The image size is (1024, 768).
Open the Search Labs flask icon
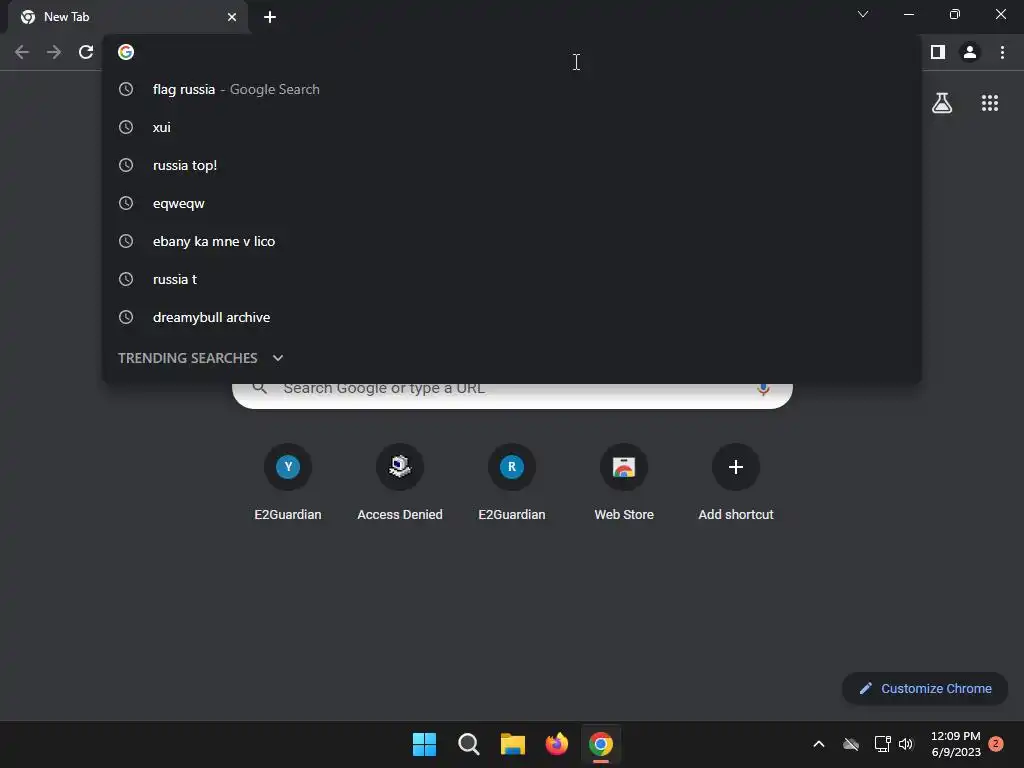[942, 103]
